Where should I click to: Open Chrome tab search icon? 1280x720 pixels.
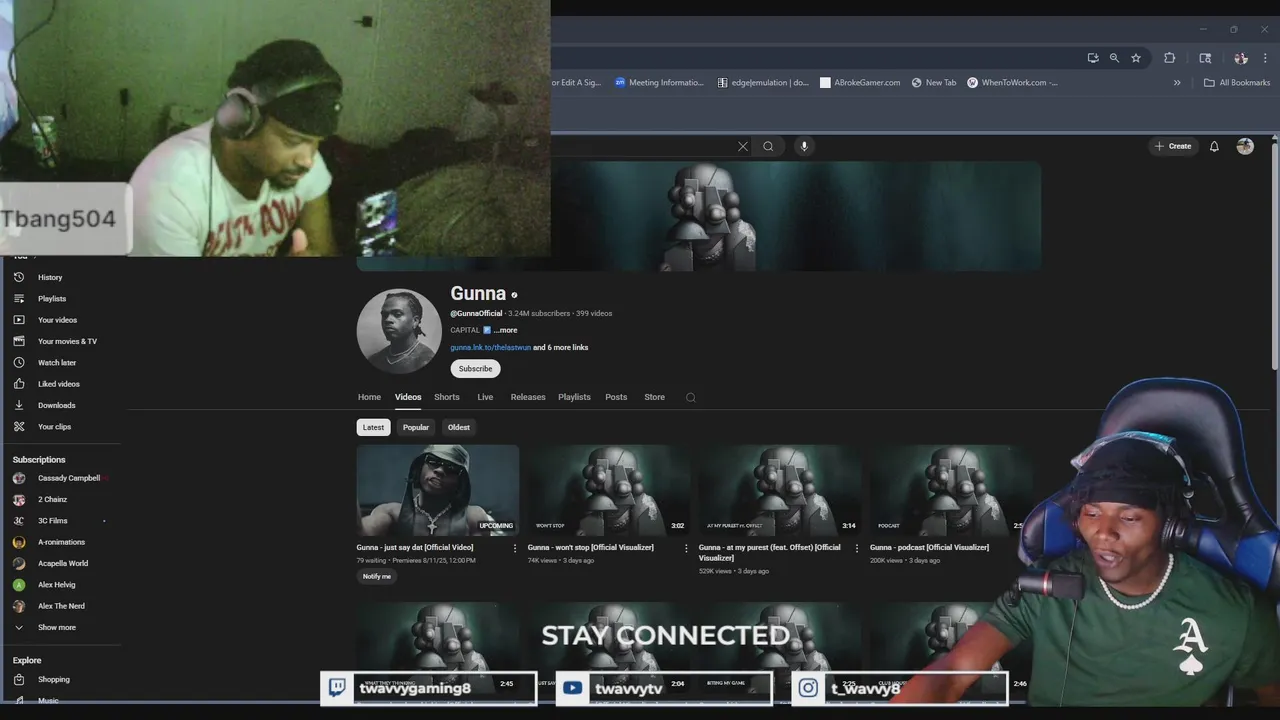tap(1205, 58)
